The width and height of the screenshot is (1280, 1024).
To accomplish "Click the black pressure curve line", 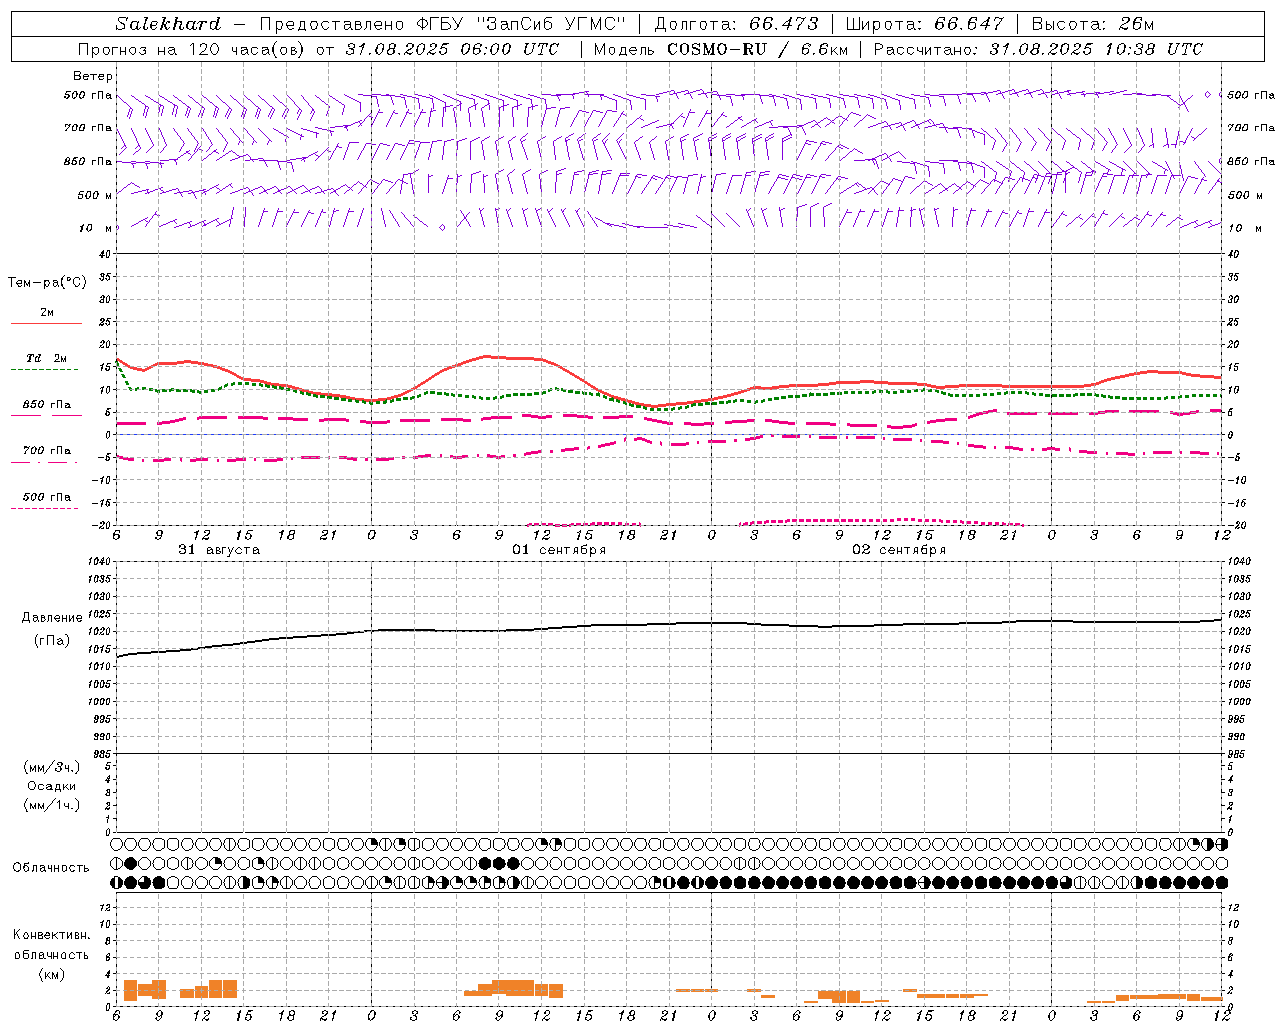I will [x=669, y=624].
